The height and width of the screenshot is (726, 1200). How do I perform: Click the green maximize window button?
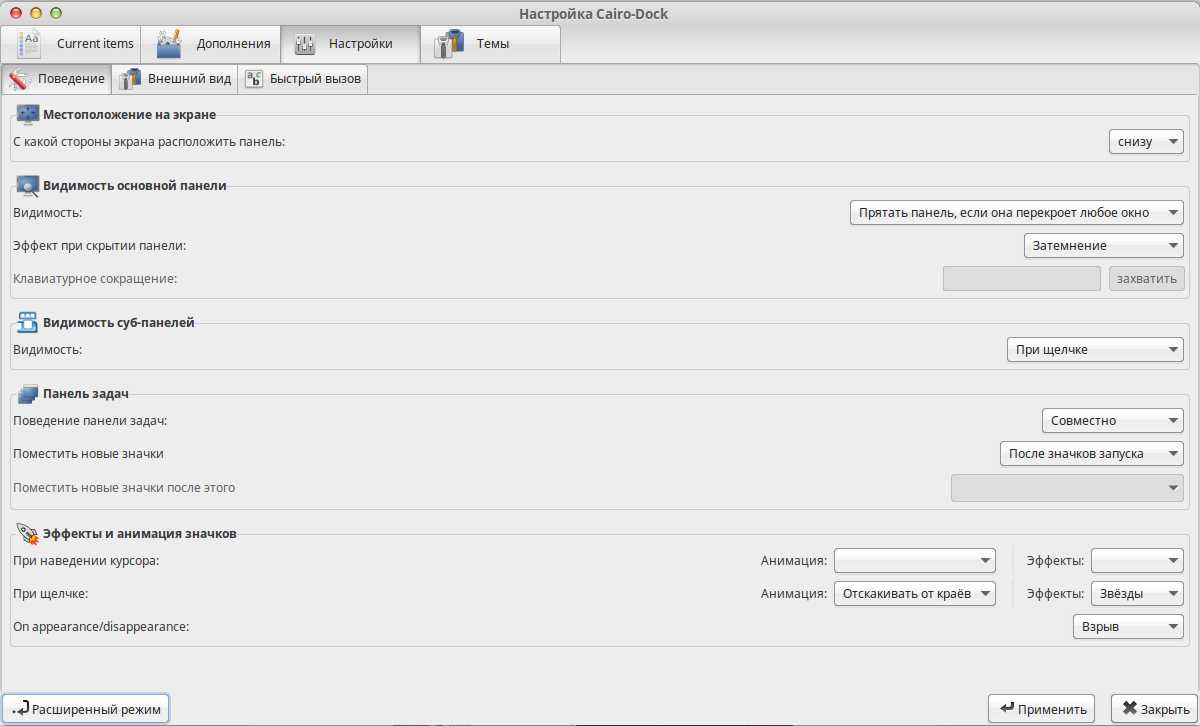pos(55,13)
